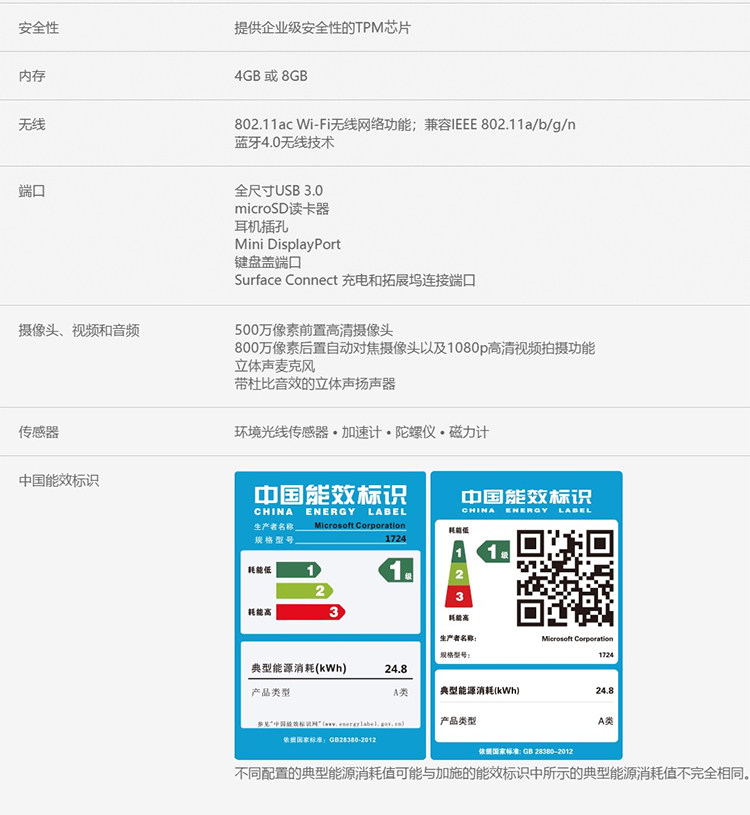Screen dimensions: 750x815
Task: Select the memory value 4GB 或 8GB
Action: [x=271, y=76]
